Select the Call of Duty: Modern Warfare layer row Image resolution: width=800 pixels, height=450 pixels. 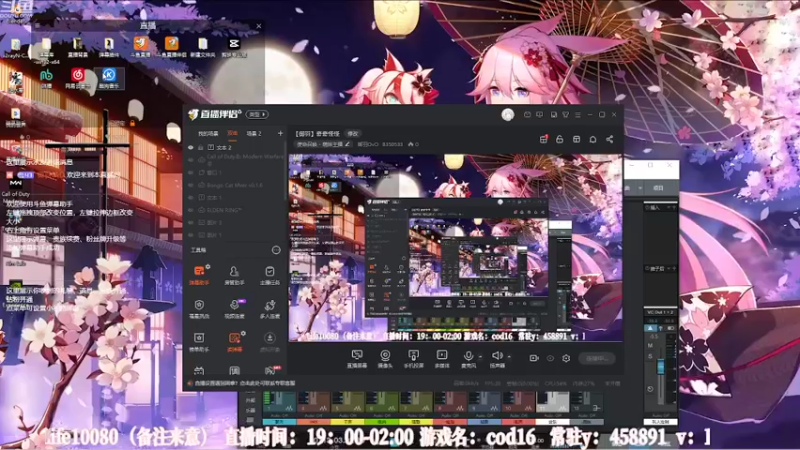click(236, 160)
